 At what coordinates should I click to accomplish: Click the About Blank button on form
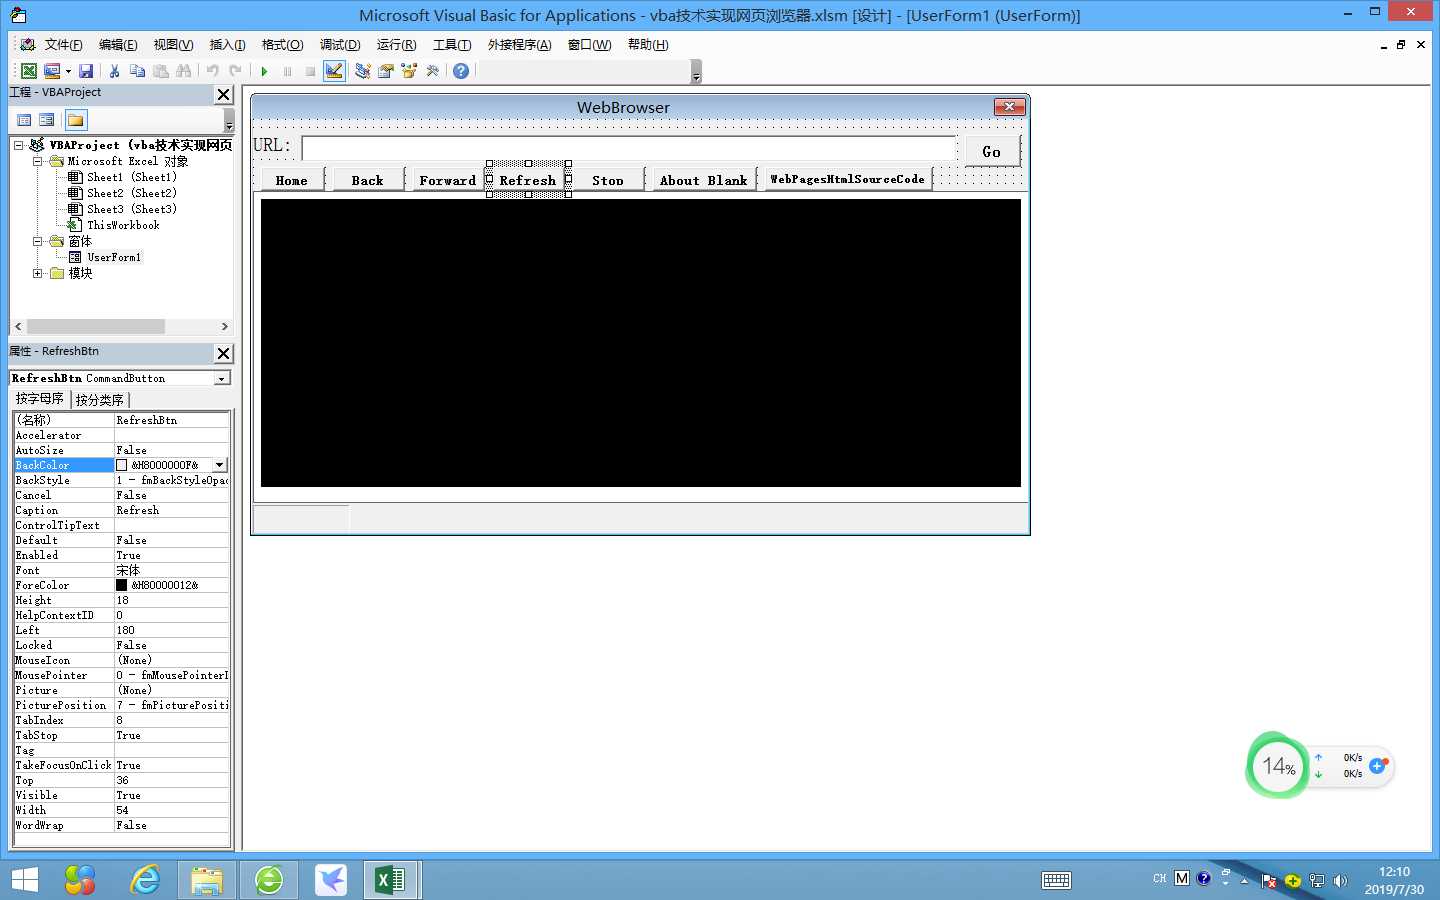pos(704,180)
